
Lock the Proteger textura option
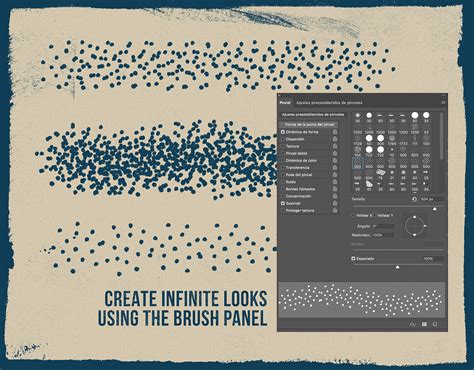point(335,211)
